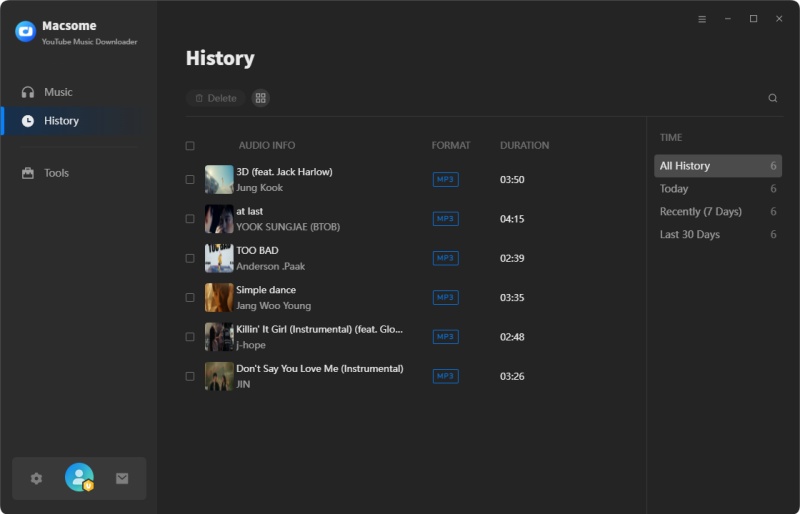Click the Macsome app logo

pyautogui.click(x=26, y=32)
